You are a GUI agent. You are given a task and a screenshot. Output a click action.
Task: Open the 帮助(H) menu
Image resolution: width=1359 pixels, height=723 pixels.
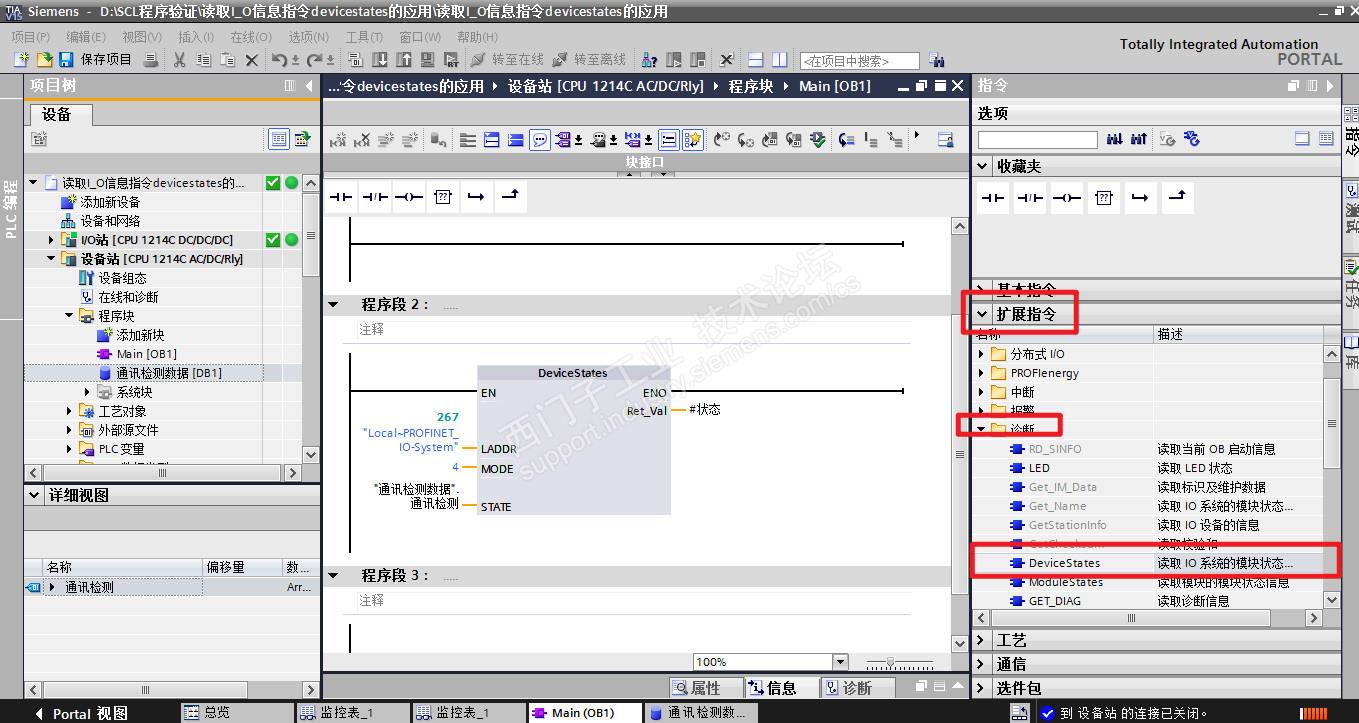[x=477, y=37]
